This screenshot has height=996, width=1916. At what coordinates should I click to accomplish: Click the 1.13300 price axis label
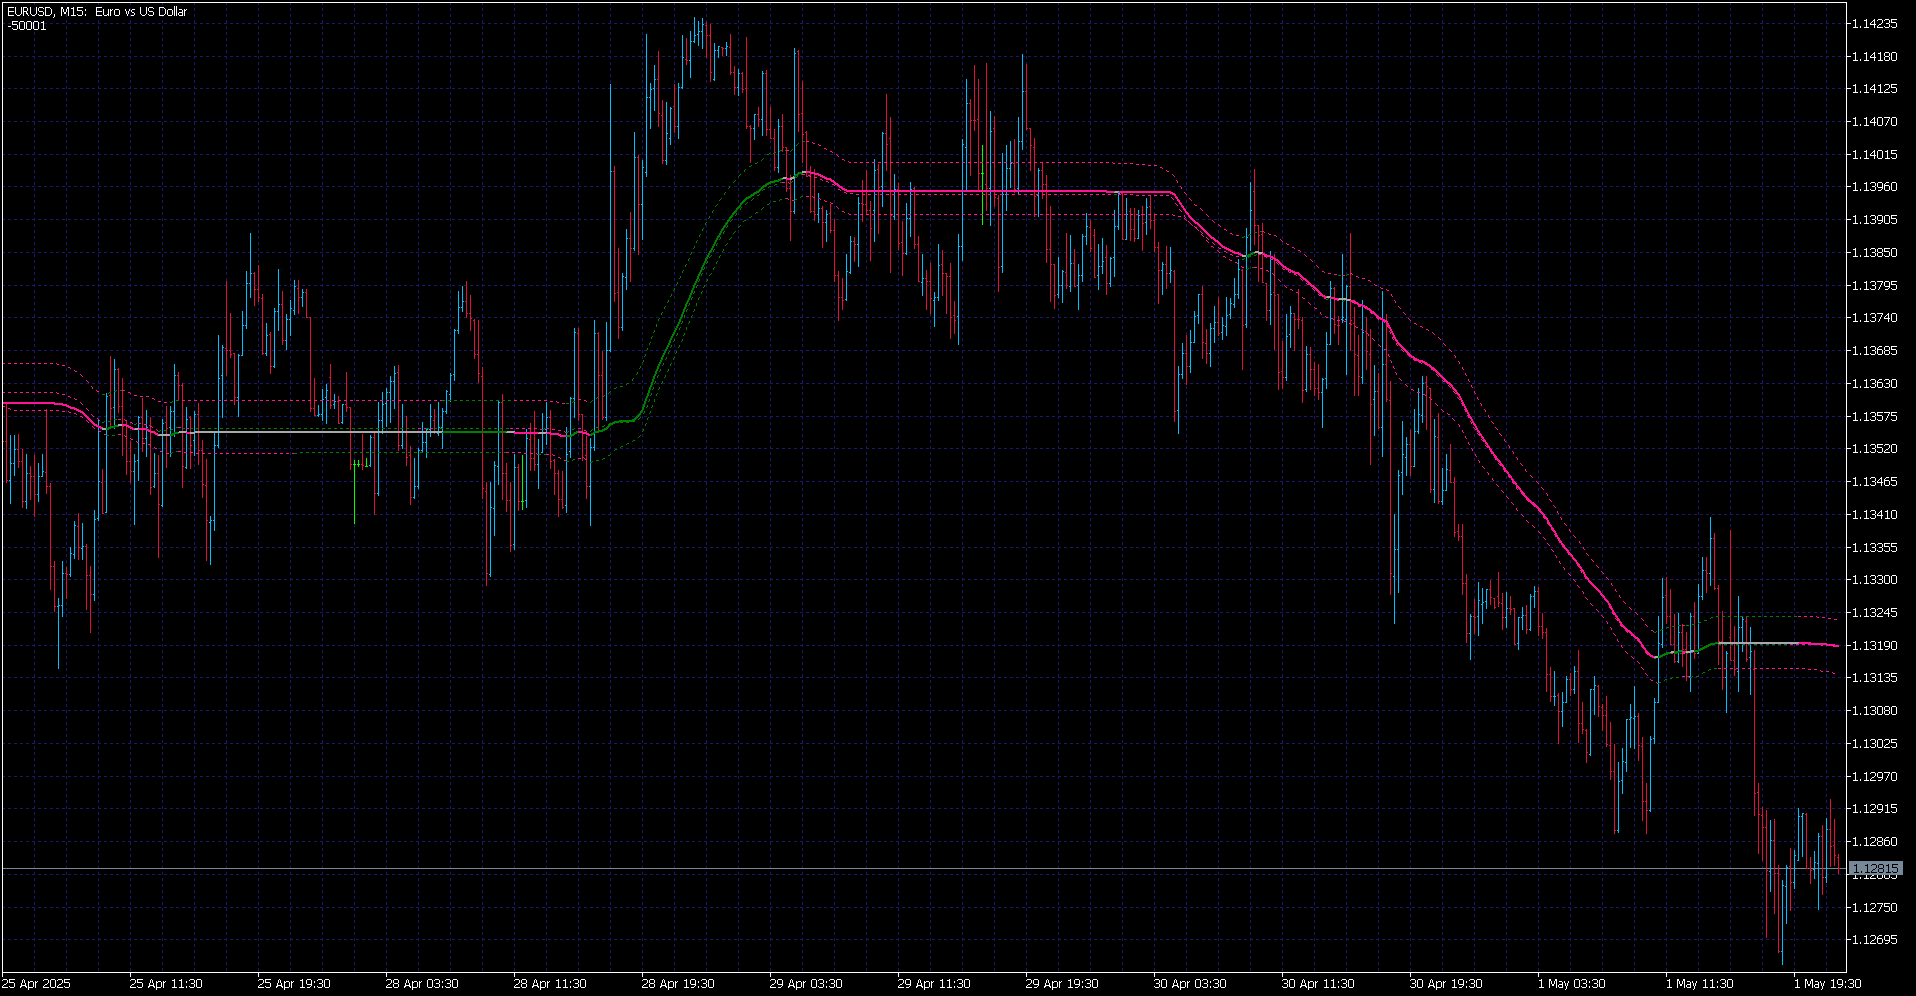[1874, 580]
